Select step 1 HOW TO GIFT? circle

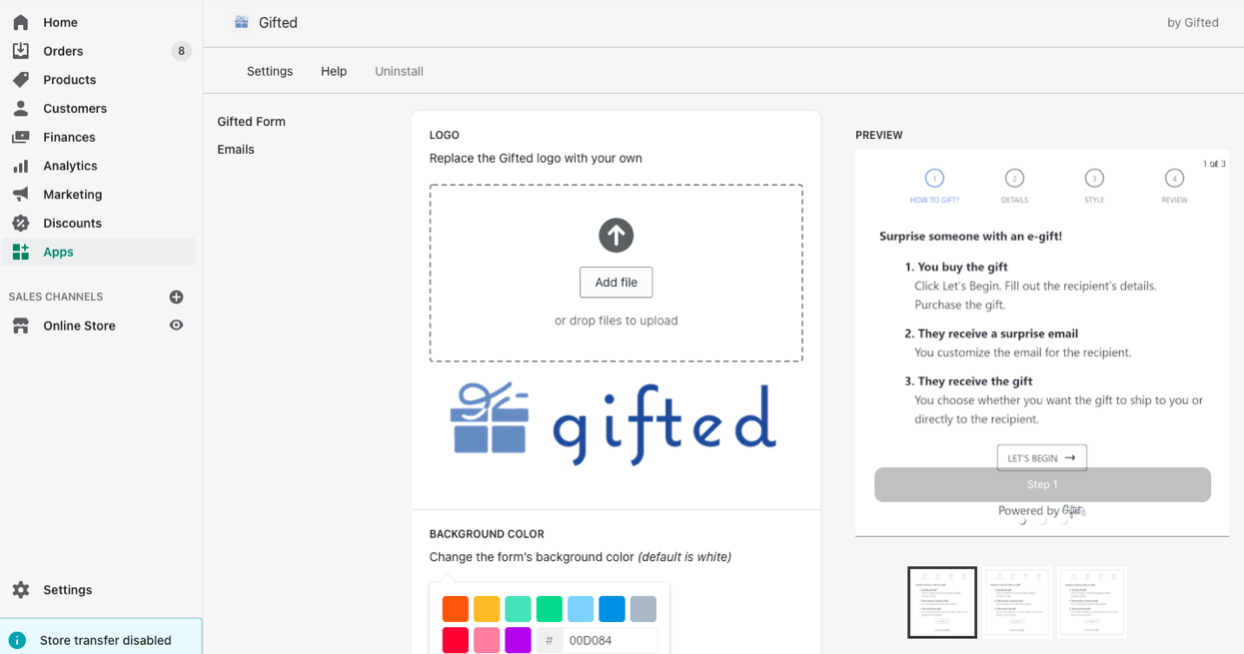click(934, 178)
